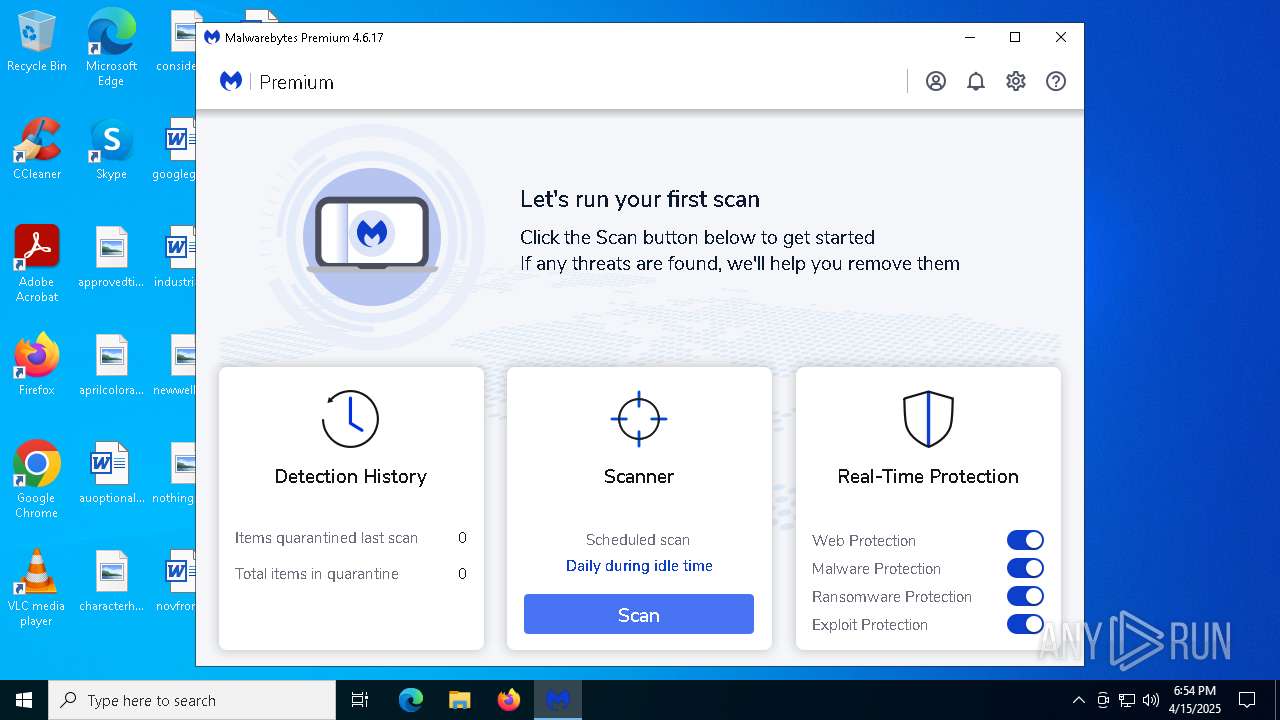The image size is (1280, 720).
Task: Open File Explorer from the taskbar
Action: coord(460,700)
